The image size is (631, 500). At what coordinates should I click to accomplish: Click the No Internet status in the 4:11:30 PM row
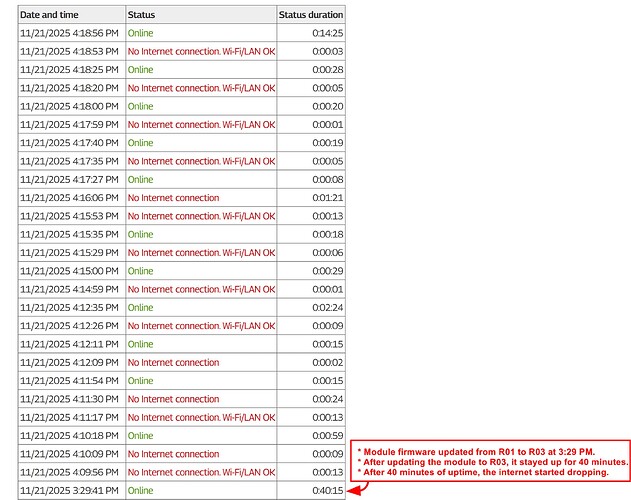click(x=173, y=399)
